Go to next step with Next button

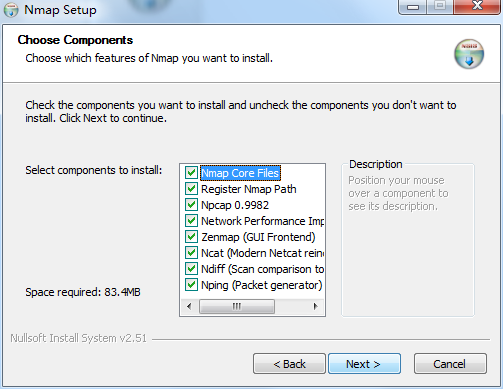coord(364,364)
